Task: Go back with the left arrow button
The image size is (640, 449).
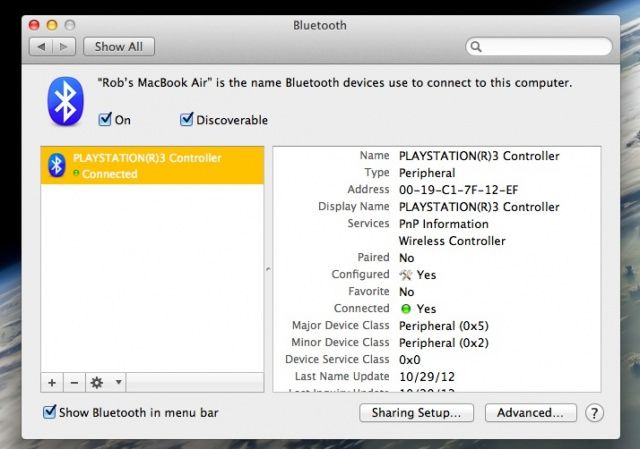Action: click(x=41, y=47)
